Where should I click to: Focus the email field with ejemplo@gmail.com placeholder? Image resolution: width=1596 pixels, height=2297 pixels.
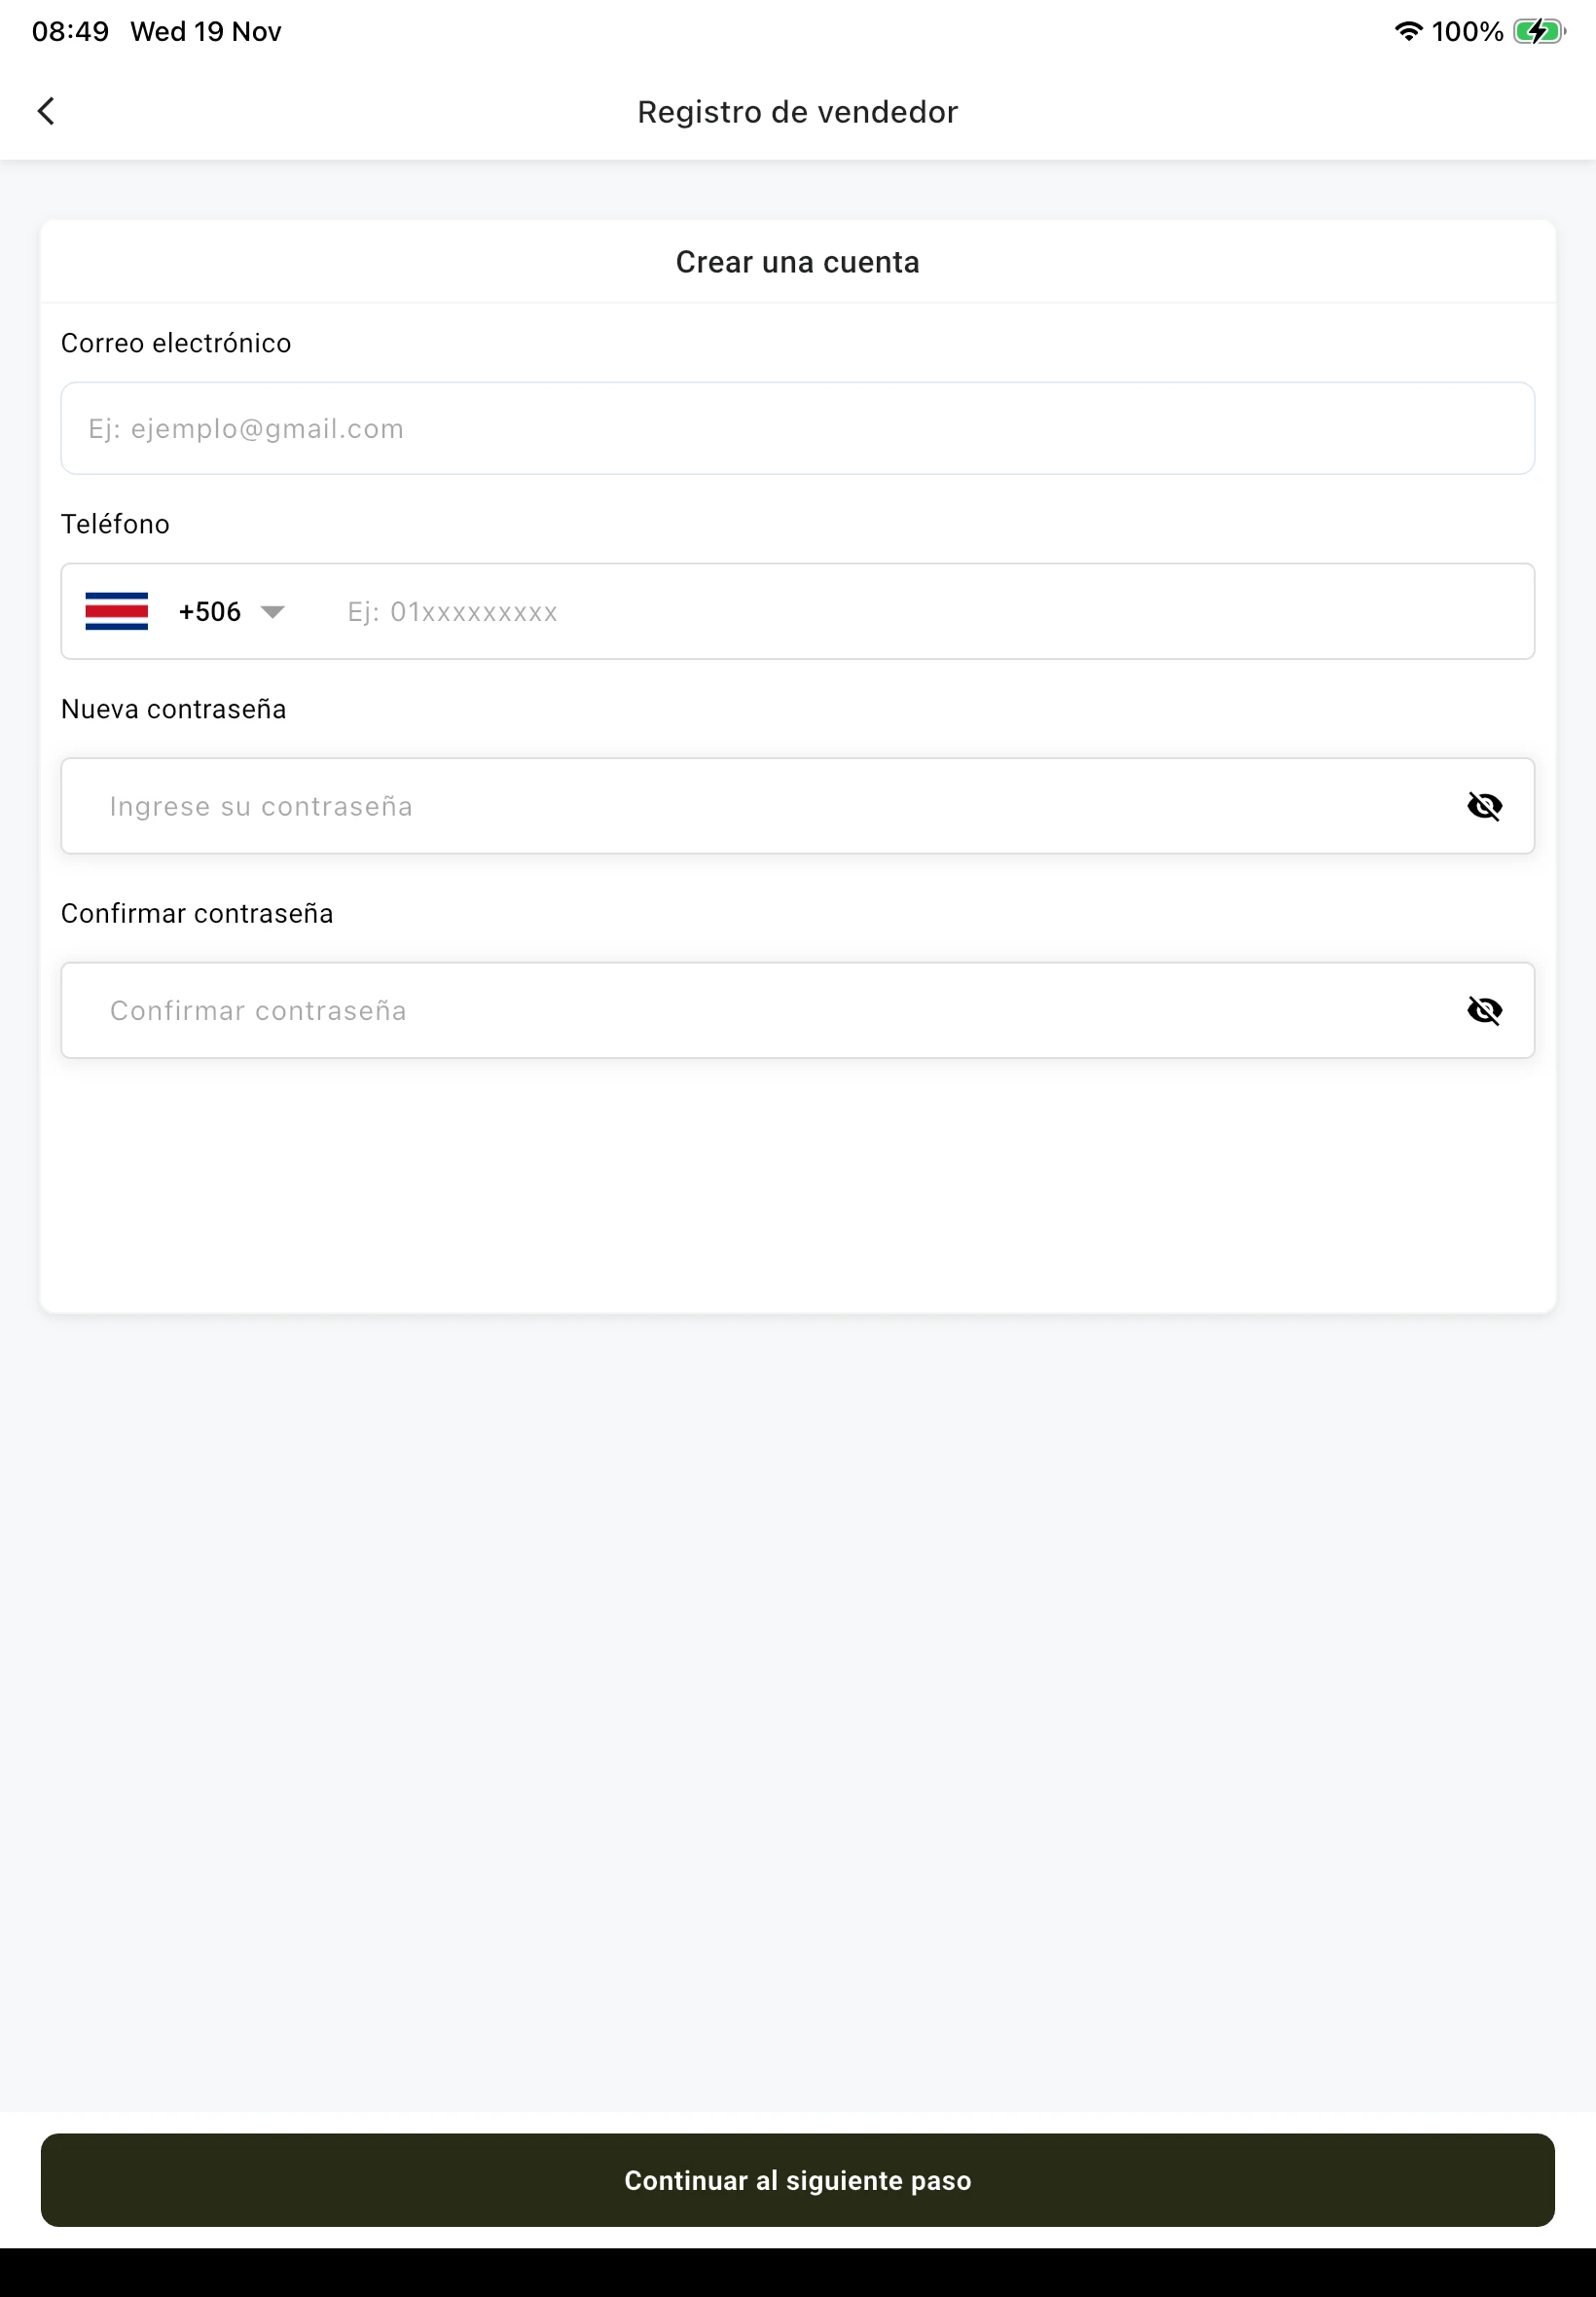pos(797,428)
